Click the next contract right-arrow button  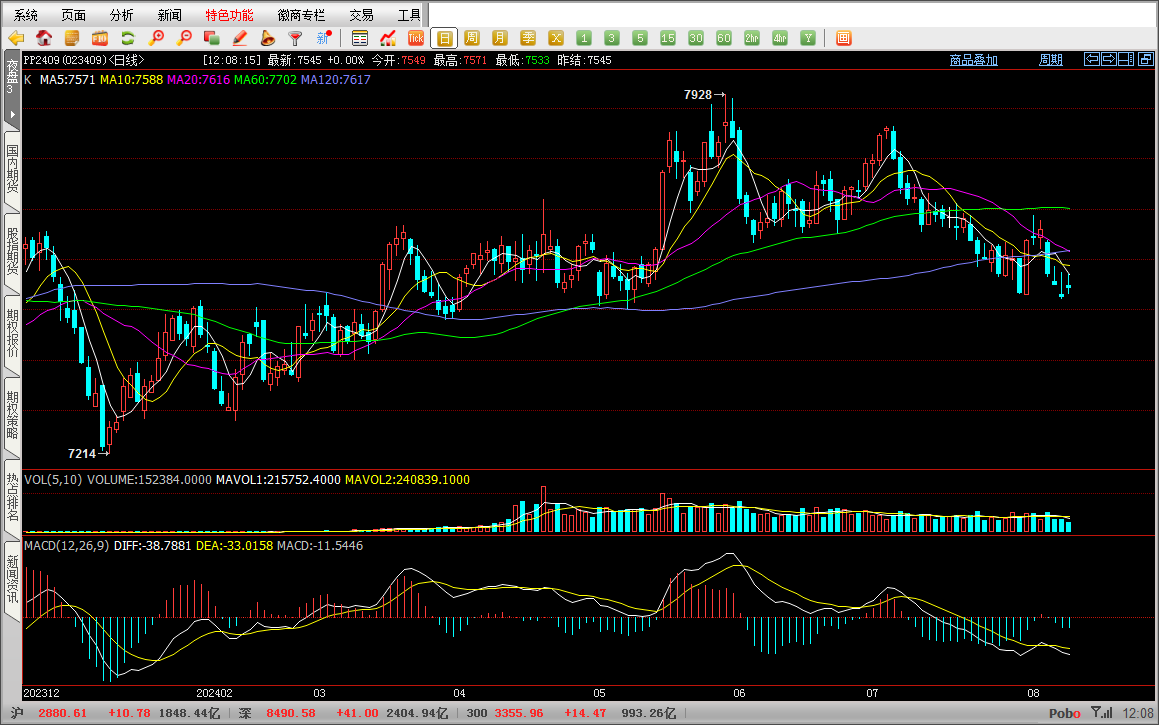coord(1109,60)
